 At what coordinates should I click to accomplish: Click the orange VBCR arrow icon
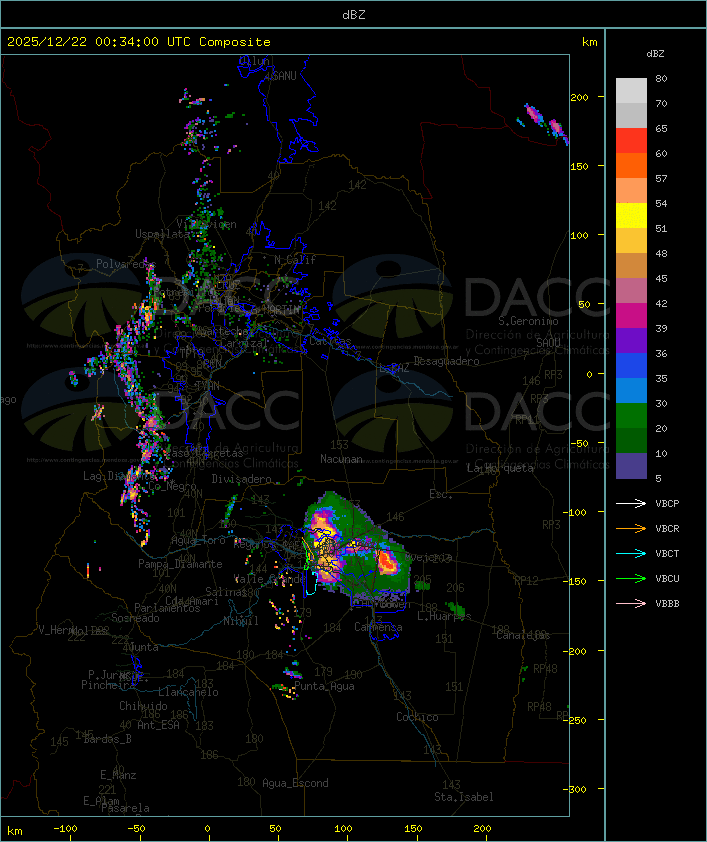[x=631, y=528]
